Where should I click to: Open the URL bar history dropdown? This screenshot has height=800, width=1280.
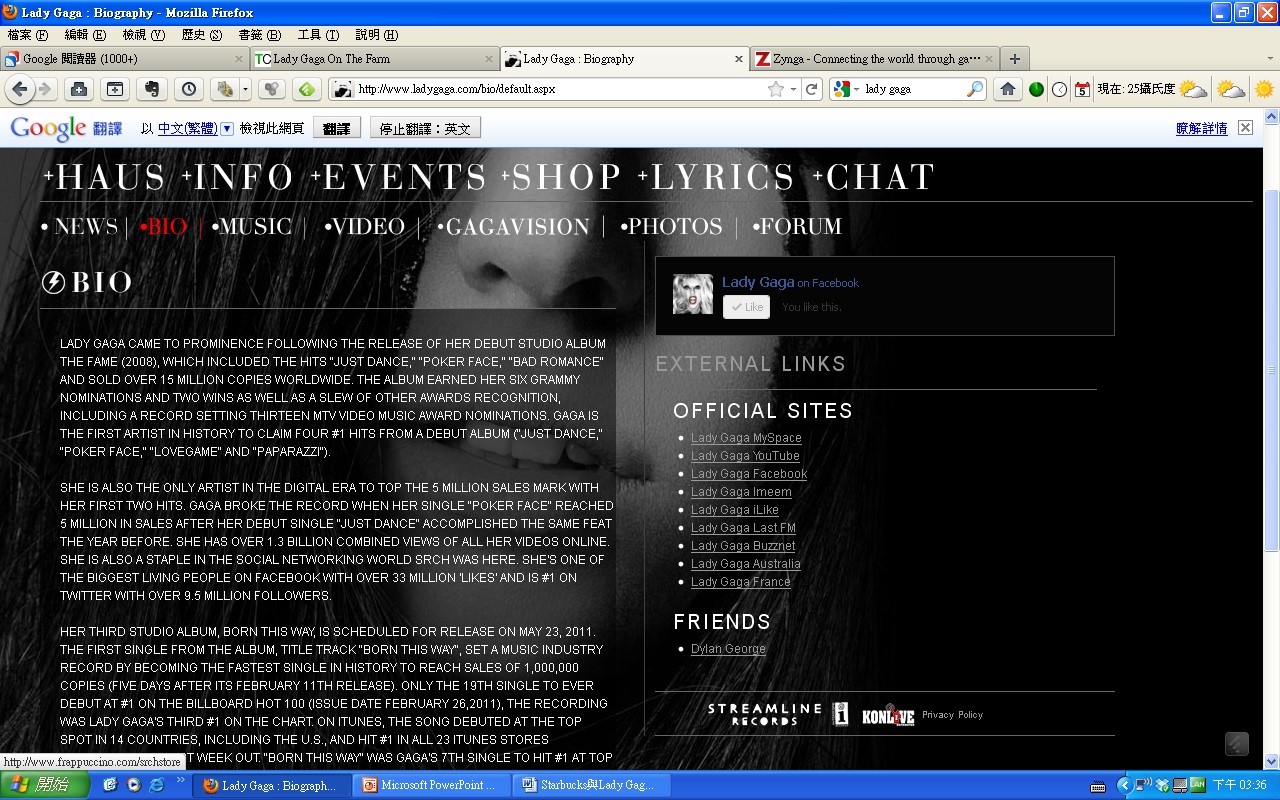coord(793,89)
